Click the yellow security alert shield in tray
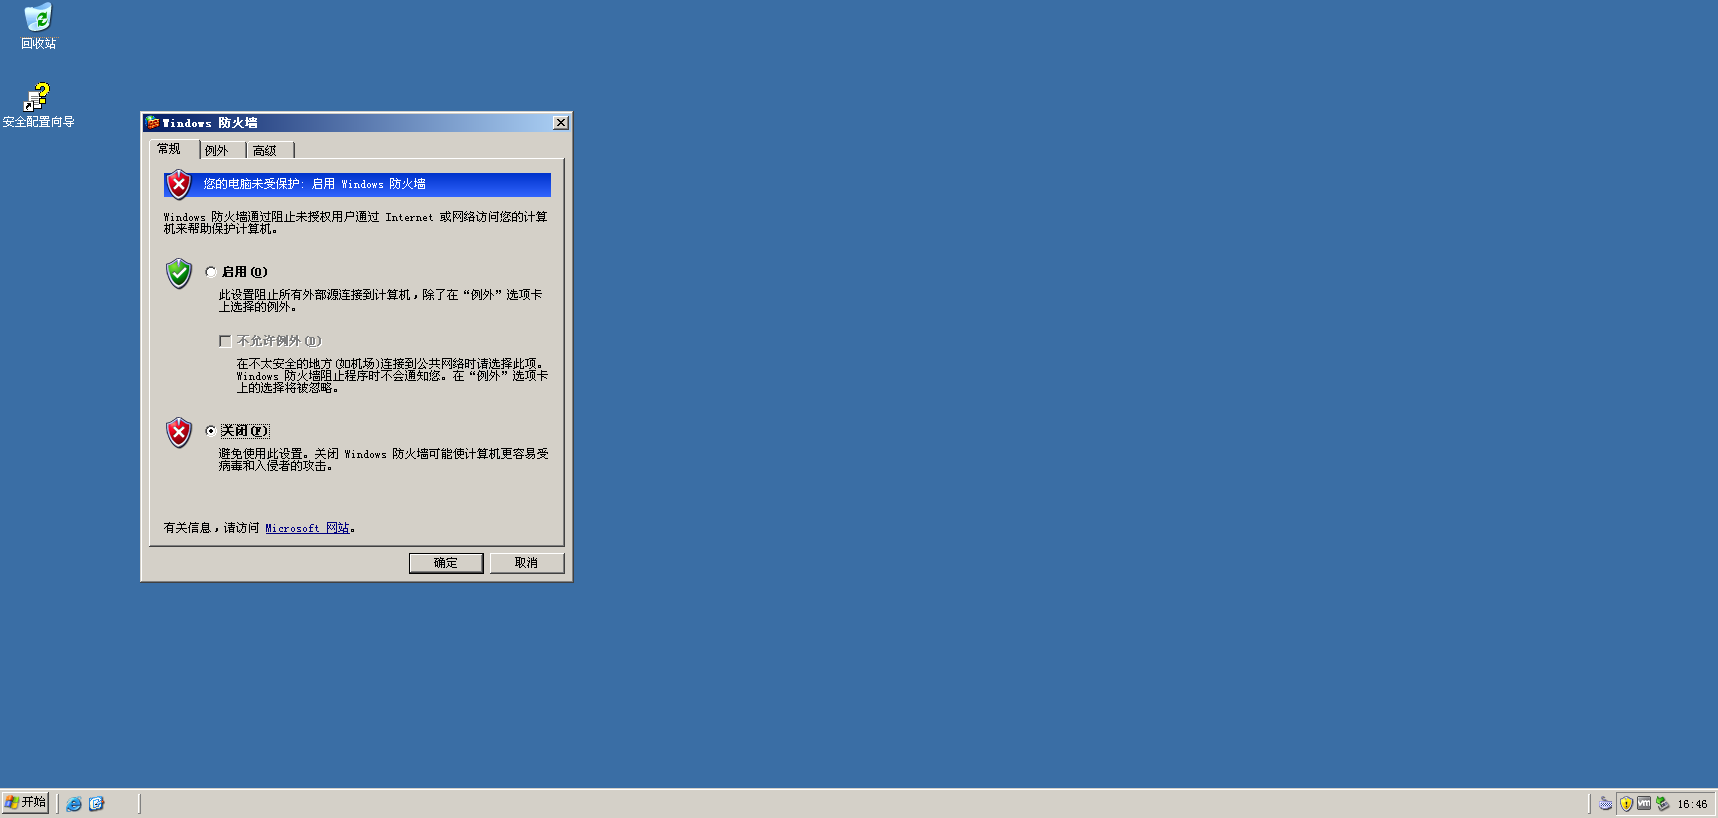This screenshot has height=818, width=1718. point(1626,804)
